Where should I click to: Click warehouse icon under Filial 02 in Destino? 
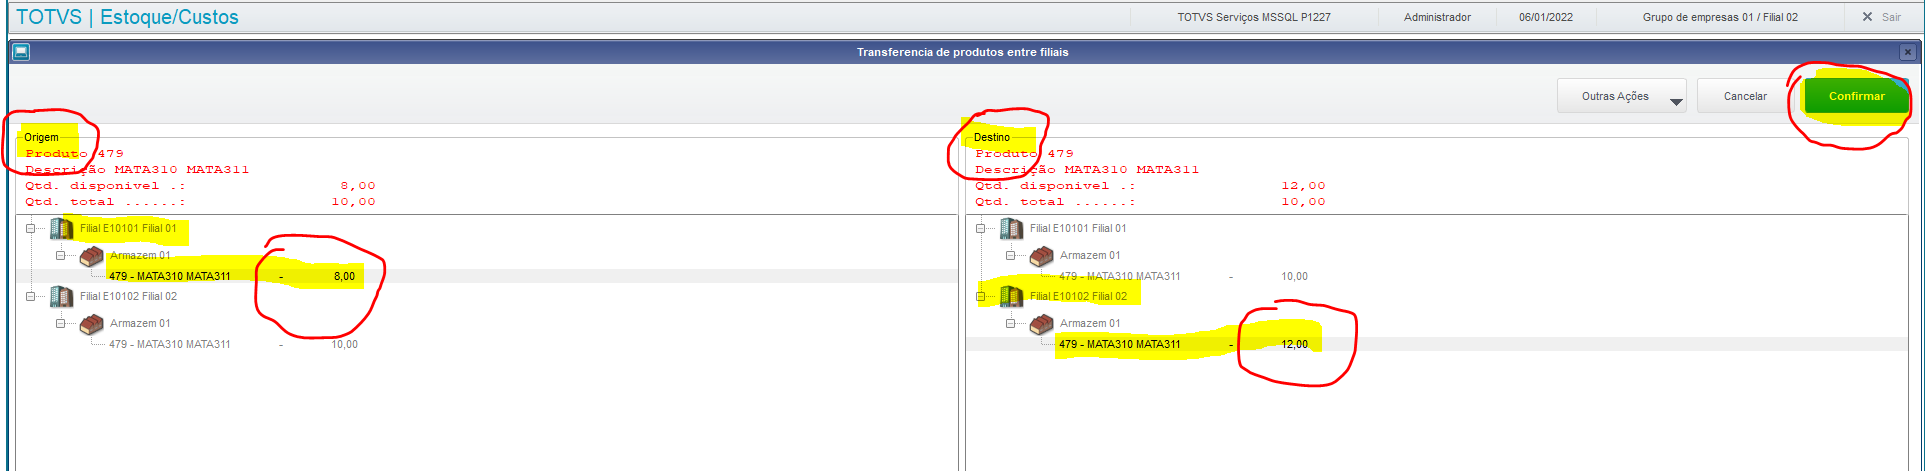[x=1041, y=324]
